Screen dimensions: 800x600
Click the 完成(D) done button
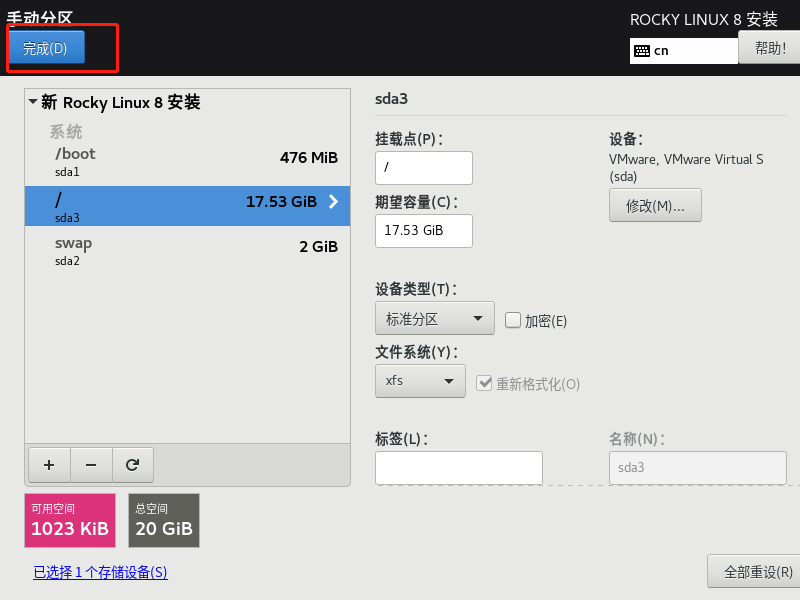[46, 47]
